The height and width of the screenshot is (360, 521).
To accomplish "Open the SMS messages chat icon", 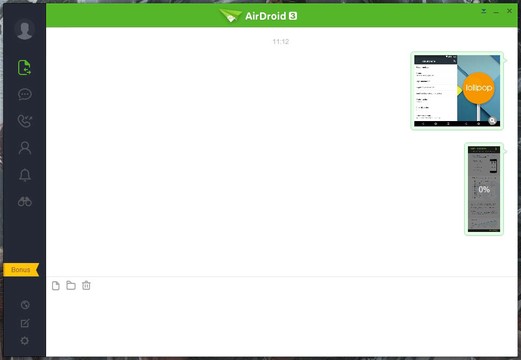I will point(25,94).
